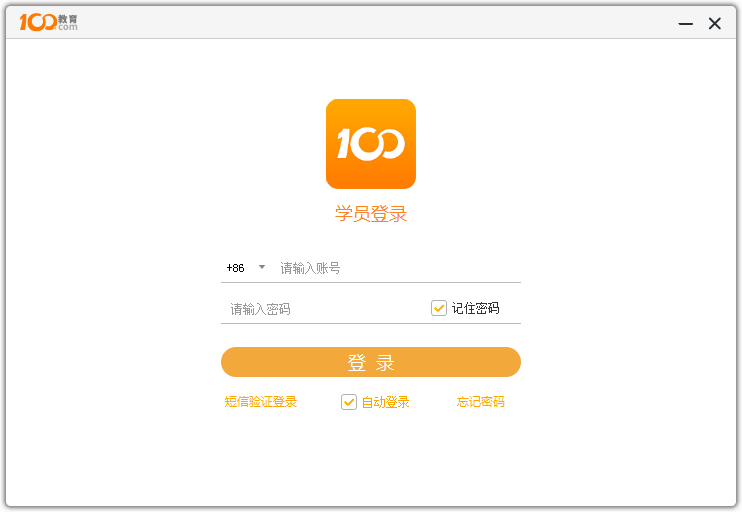Open 短信验证登录 SMS login link
This screenshot has height=512, width=742.
[x=260, y=402]
